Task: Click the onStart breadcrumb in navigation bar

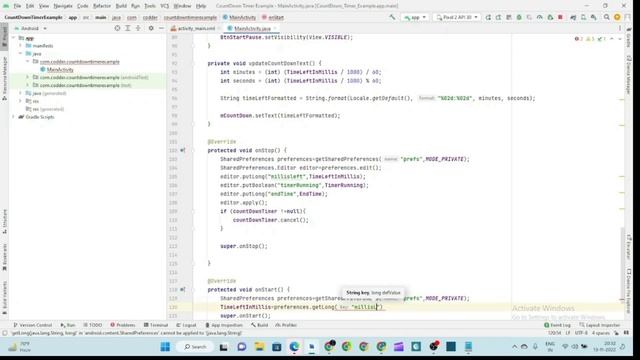Action: point(273,18)
